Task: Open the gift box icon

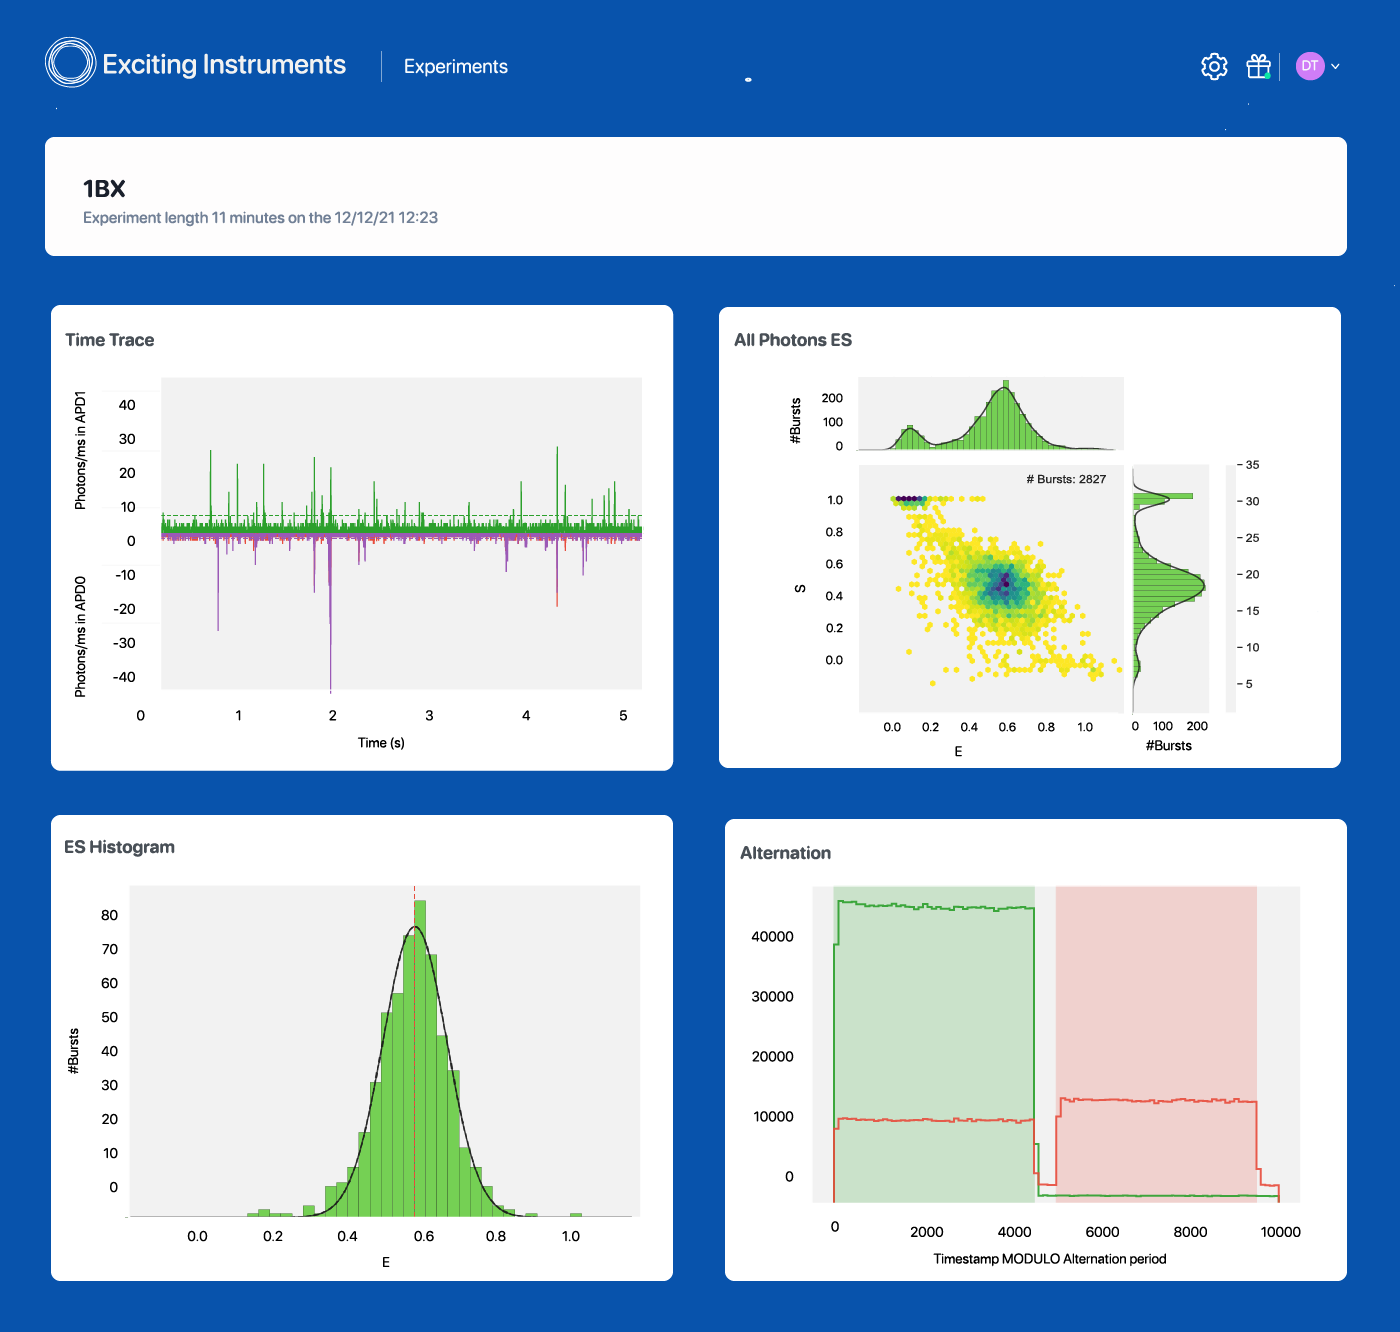Action: (x=1258, y=66)
